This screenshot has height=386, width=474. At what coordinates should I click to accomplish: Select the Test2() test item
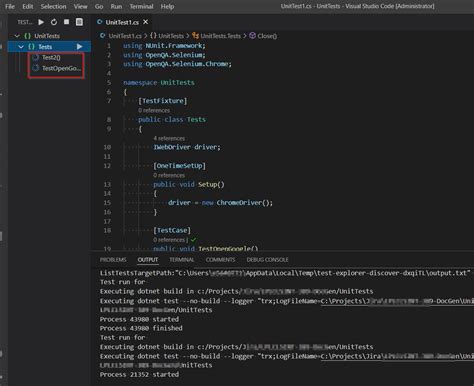click(x=51, y=57)
